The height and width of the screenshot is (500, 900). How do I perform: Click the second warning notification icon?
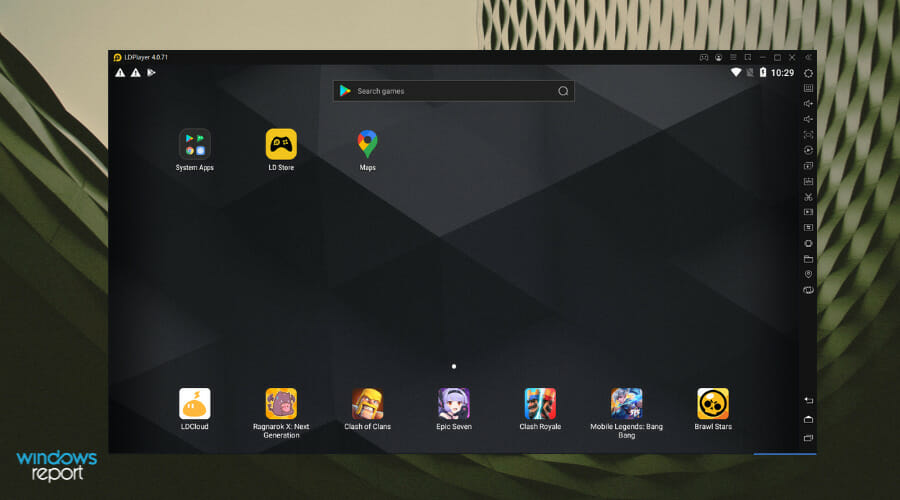(135, 73)
